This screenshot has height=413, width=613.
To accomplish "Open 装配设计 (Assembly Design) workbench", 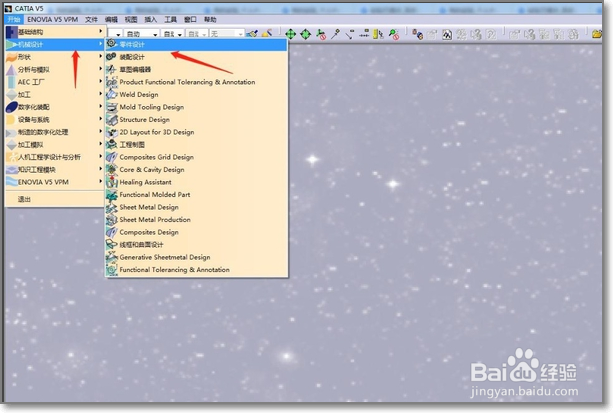I will coord(197,57).
